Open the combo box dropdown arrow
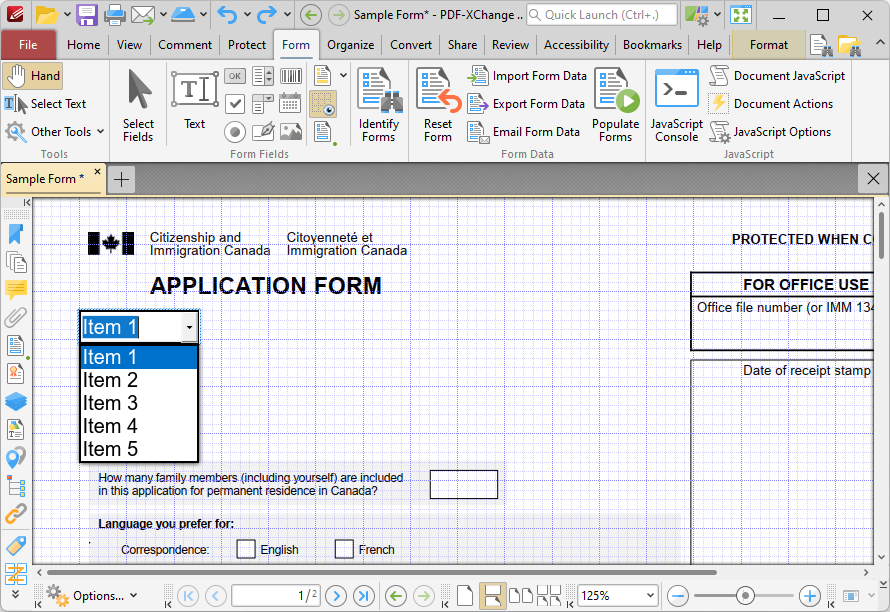Screen dimensions: 890x612 (x=189, y=327)
